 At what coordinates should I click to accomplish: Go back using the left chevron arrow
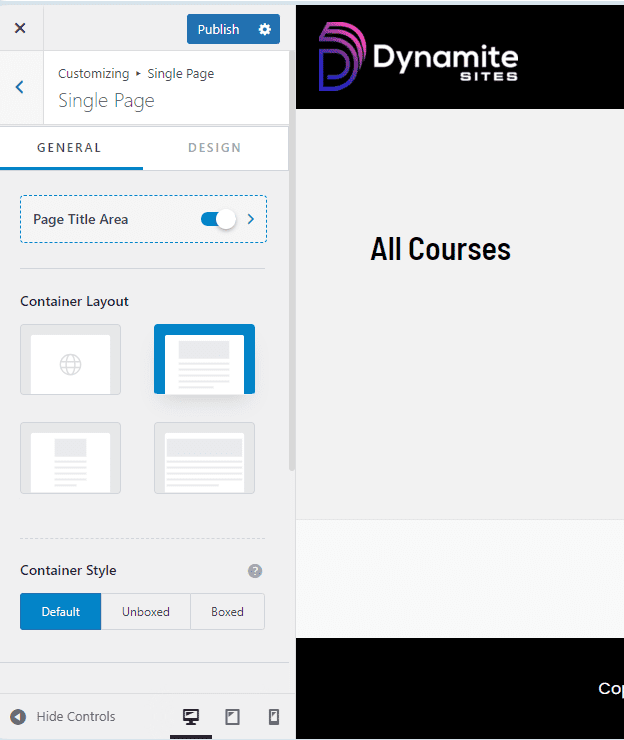(x=20, y=87)
